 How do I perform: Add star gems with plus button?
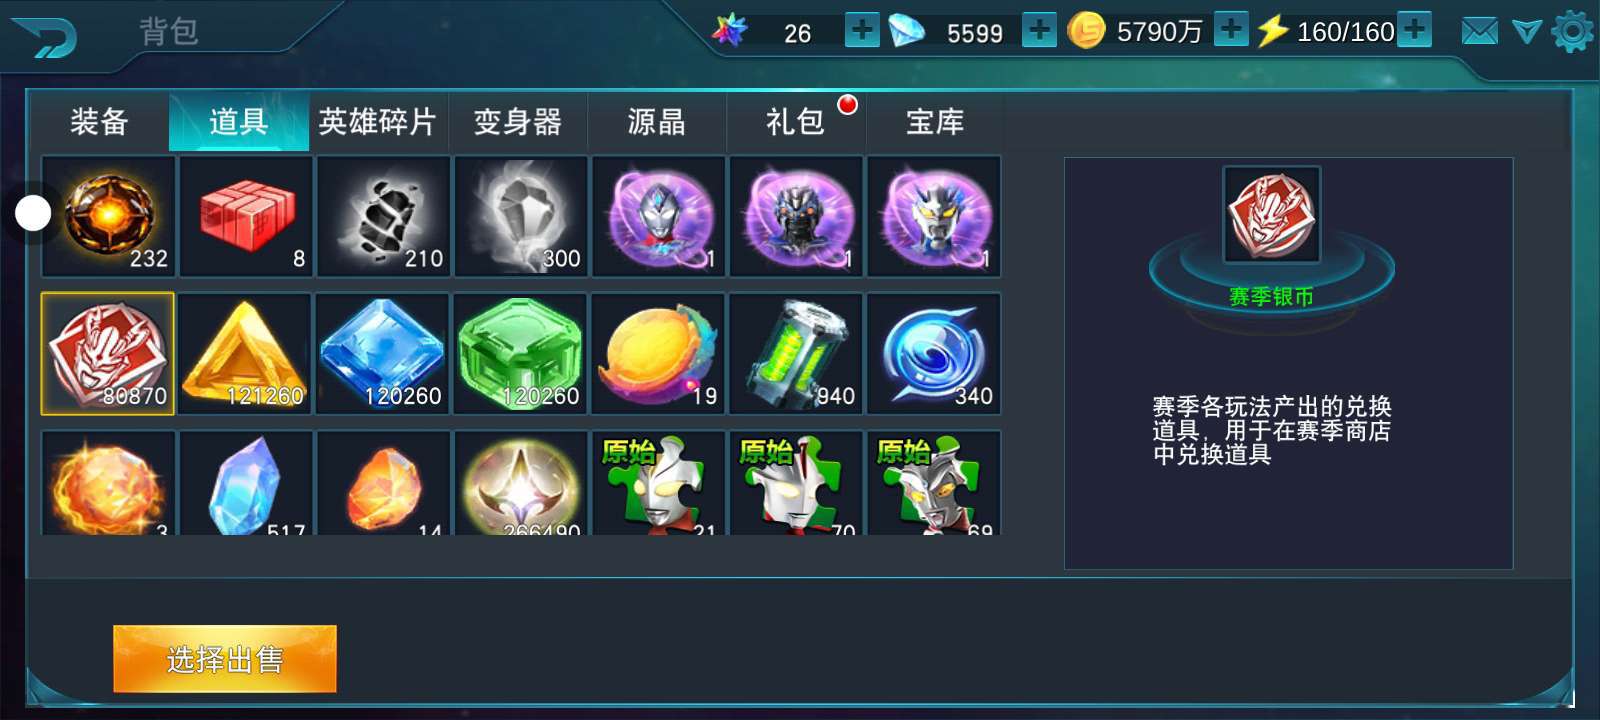[x=862, y=30]
